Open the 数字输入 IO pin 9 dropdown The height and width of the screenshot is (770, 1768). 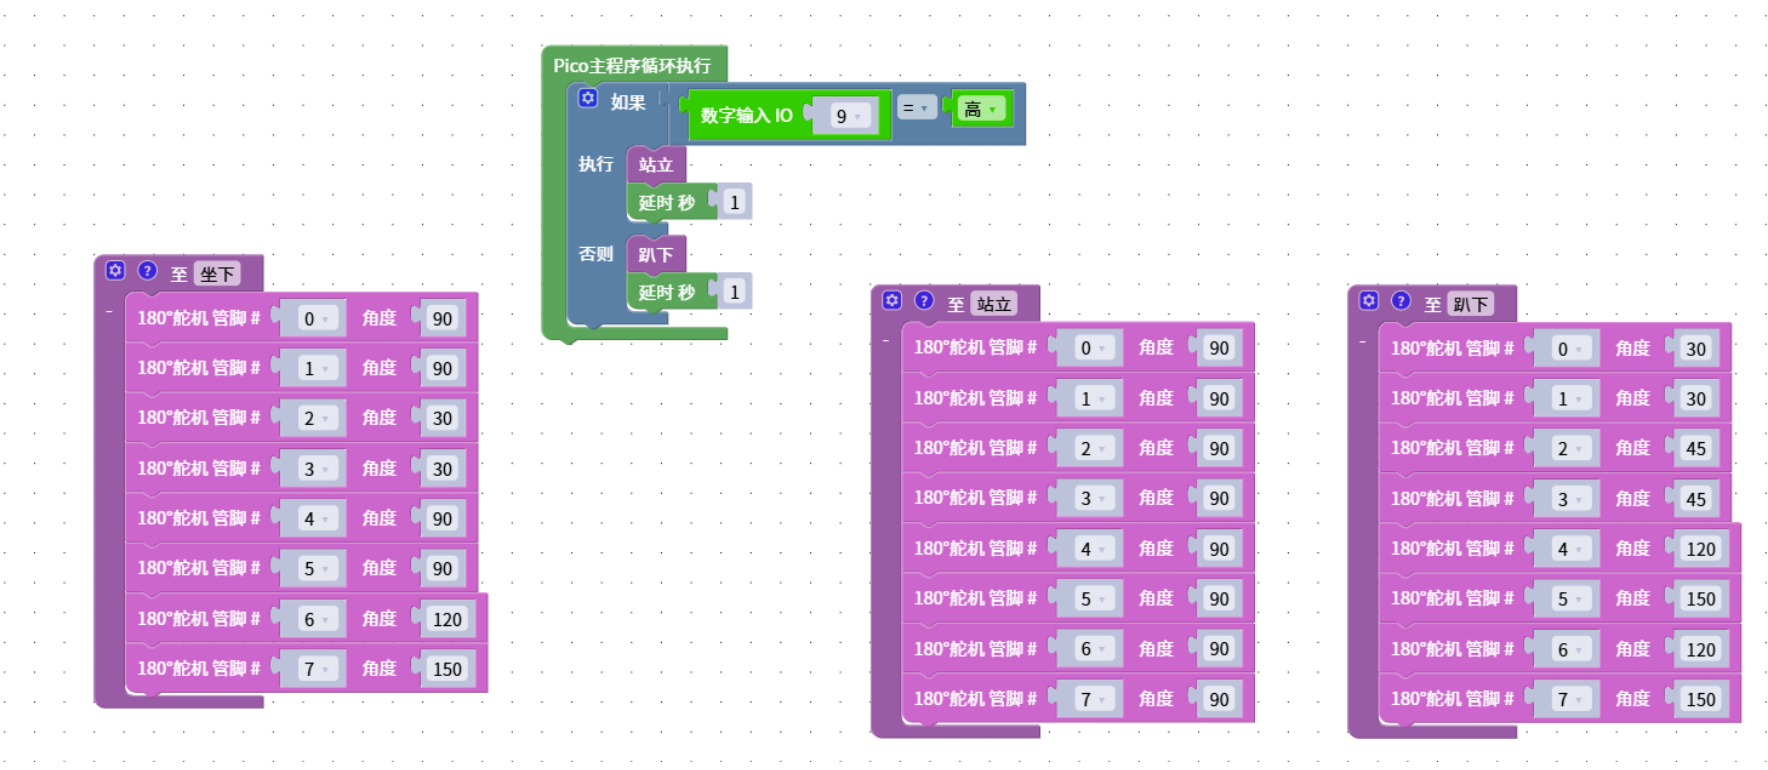(847, 116)
